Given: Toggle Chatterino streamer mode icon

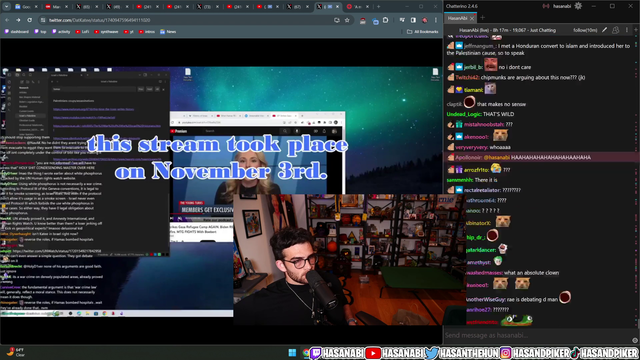Looking at the screenshot, I should (x=546, y=6).
